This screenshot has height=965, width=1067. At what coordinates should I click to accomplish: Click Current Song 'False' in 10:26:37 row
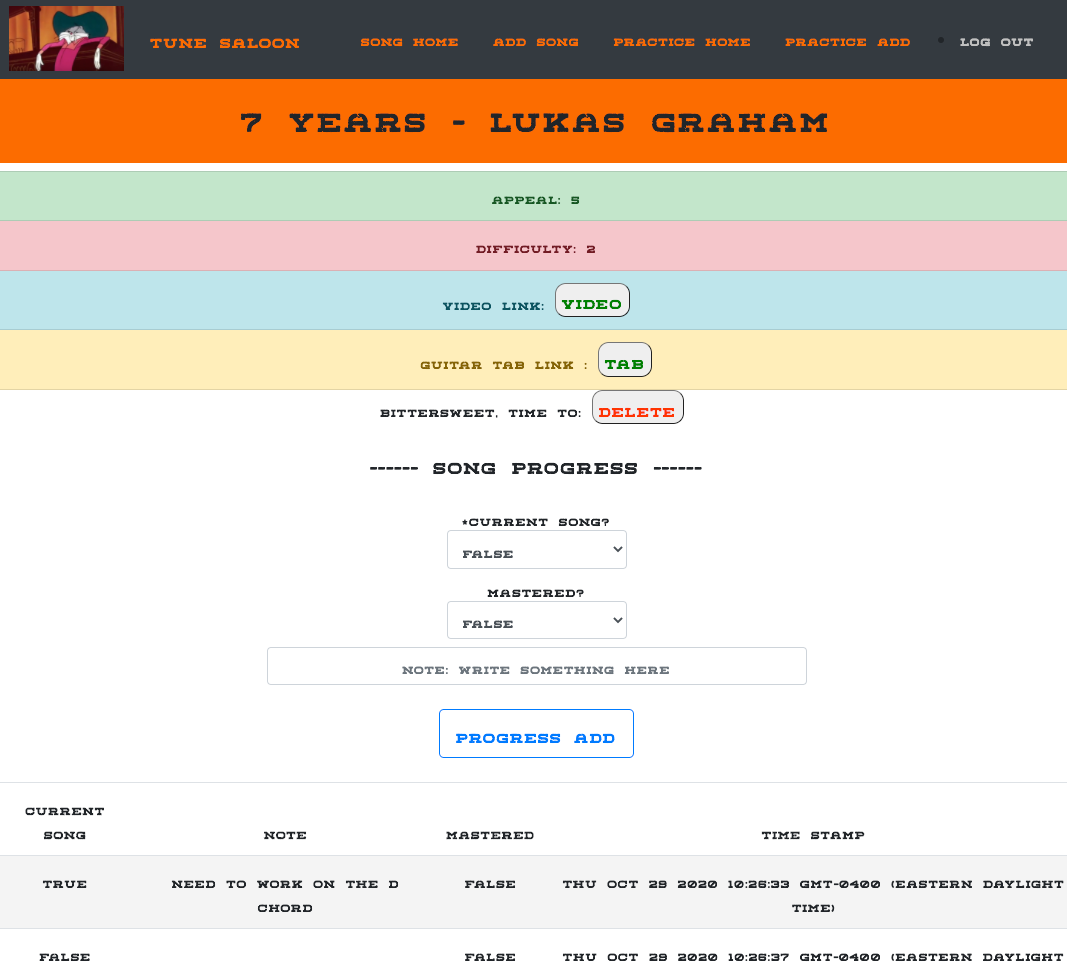click(65, 957)
